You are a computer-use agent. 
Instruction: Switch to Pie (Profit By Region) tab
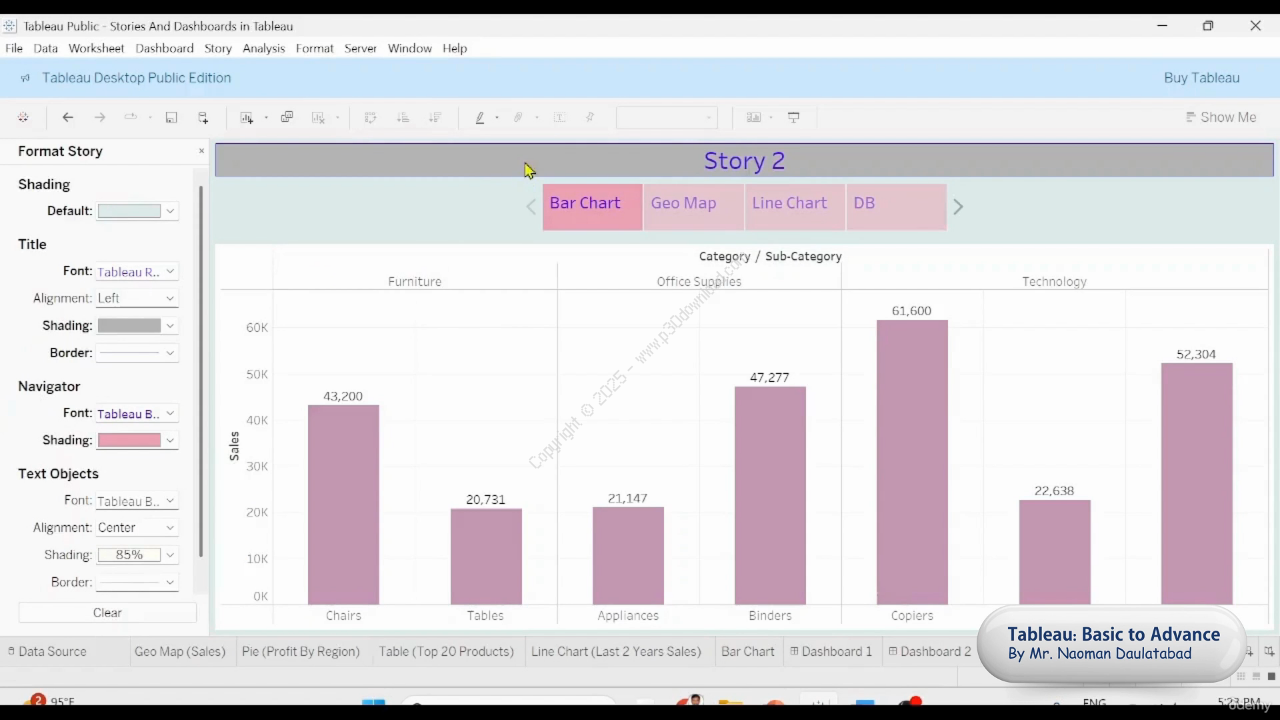point(301,651)
